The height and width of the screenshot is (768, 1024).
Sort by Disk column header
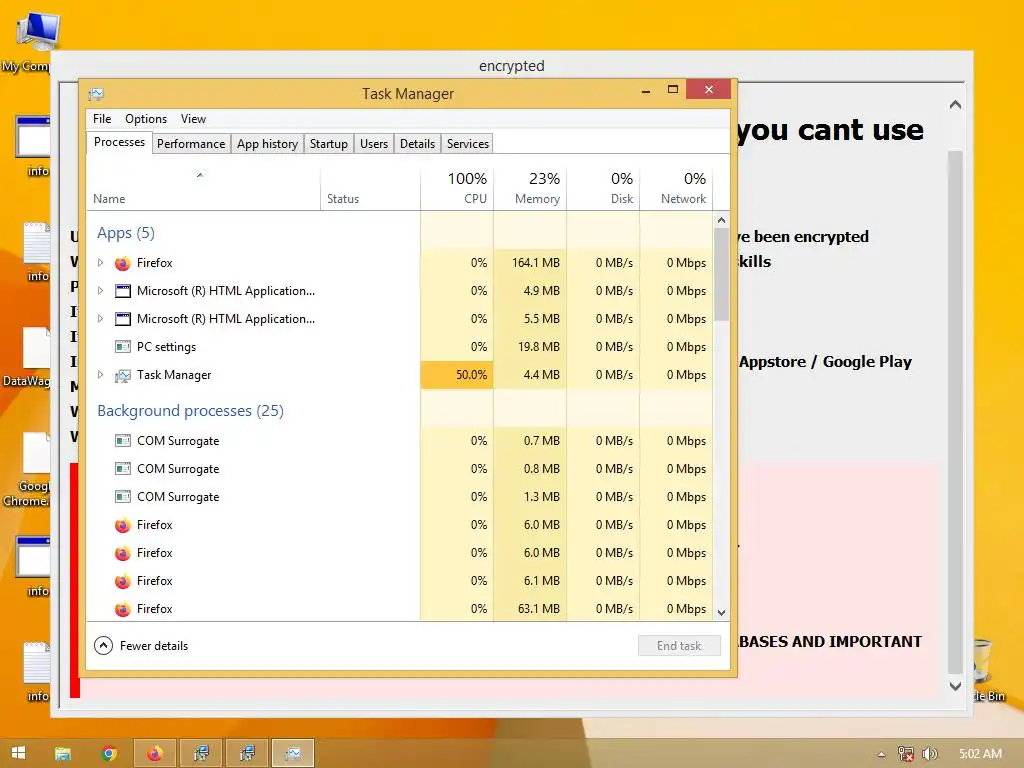603,189
